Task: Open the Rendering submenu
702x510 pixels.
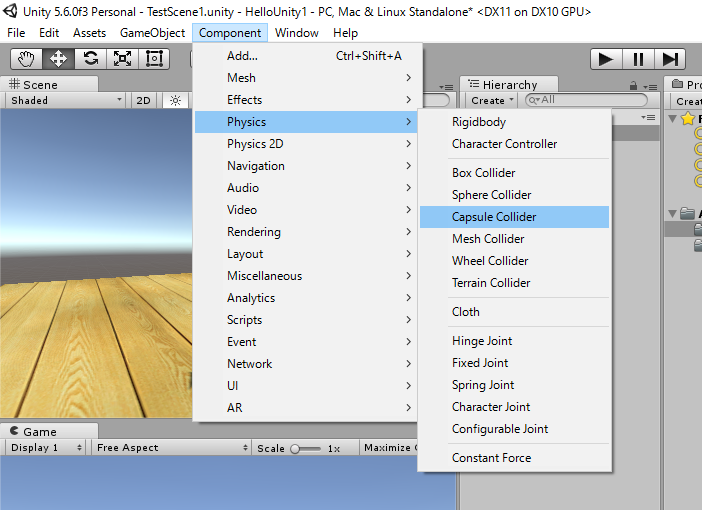Action: tap(306, 231)
